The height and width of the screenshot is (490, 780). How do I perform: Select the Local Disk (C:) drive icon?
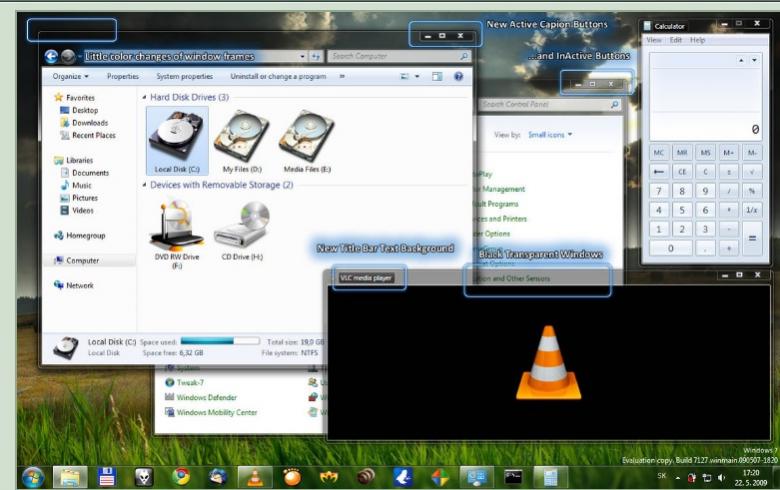tap(177, 141)
